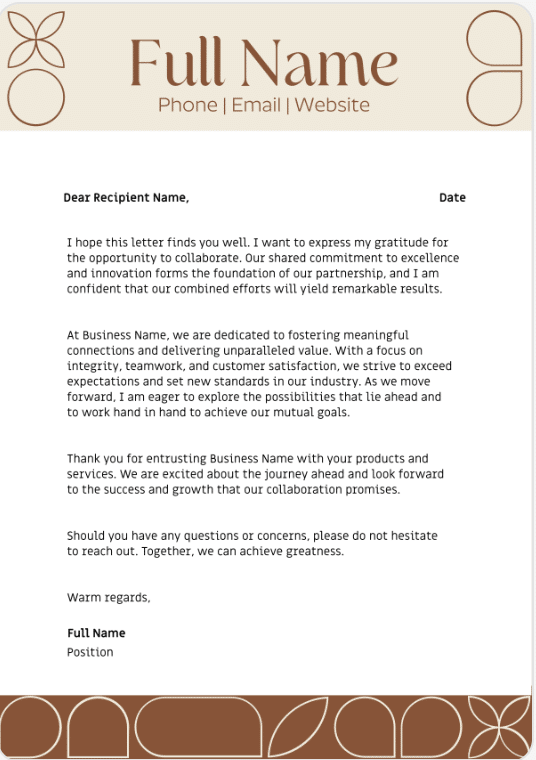536x760 pixels.
Task: Select the bold Full Name signature
Action: pos(96,633)
